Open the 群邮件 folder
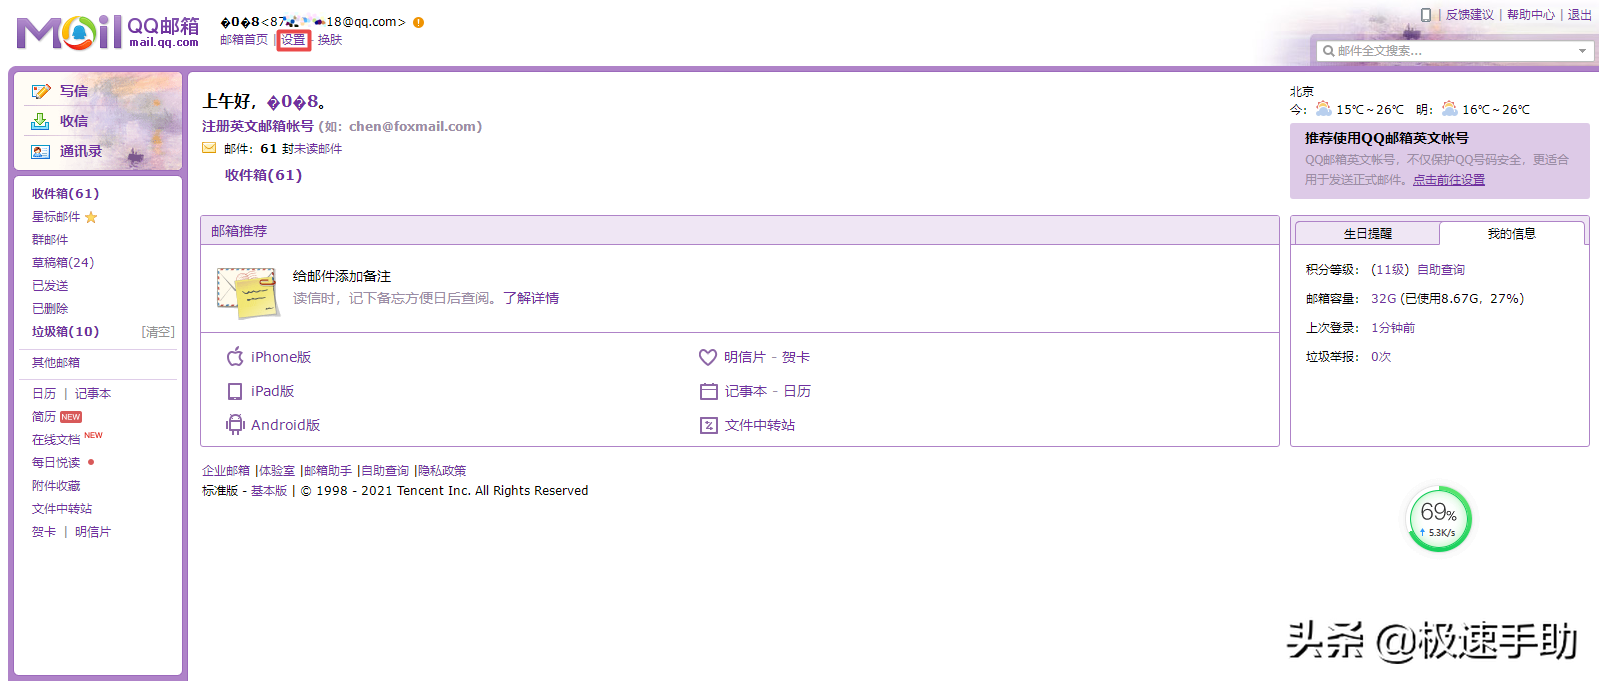 [x=50, y=240]
